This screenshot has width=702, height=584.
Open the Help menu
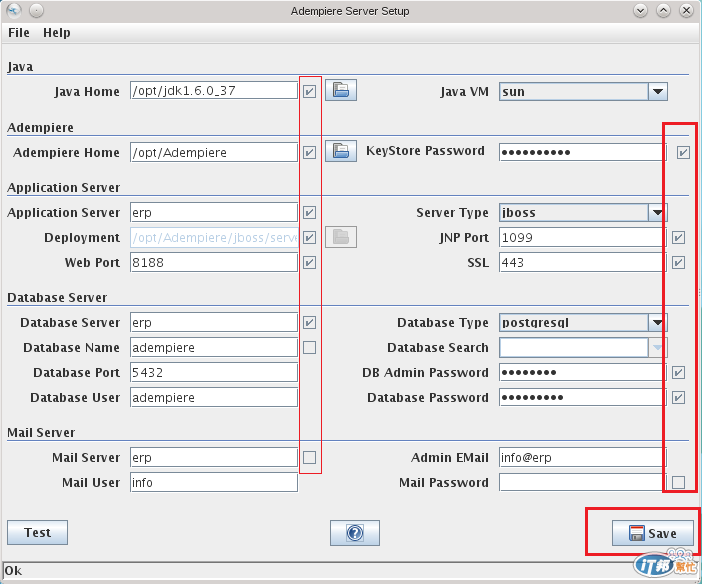pyautogui.click(x=56, y=33)
